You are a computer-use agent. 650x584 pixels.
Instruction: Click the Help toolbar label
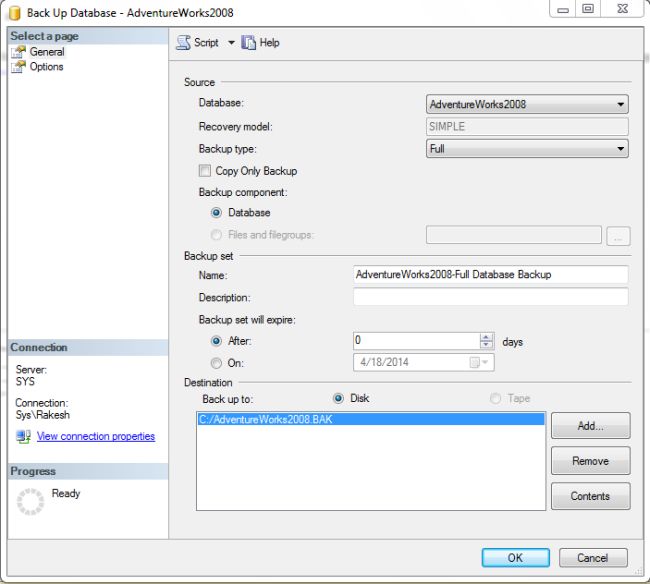pyautogui.click(x=269, y=43)
